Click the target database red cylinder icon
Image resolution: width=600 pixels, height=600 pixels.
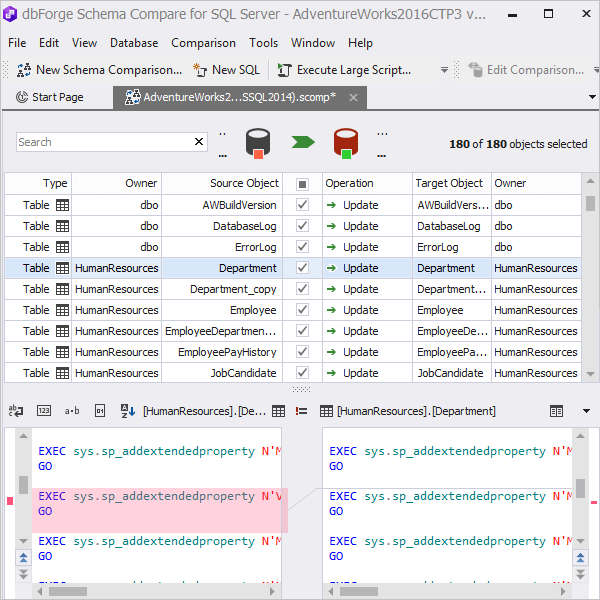(346, 143)
